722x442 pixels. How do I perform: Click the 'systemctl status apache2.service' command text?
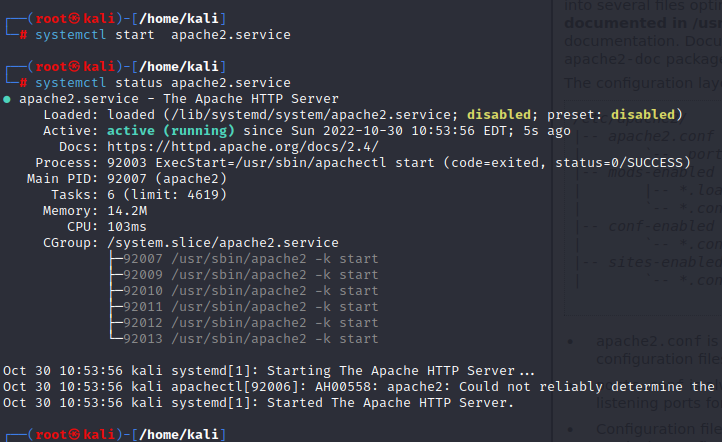163,83
